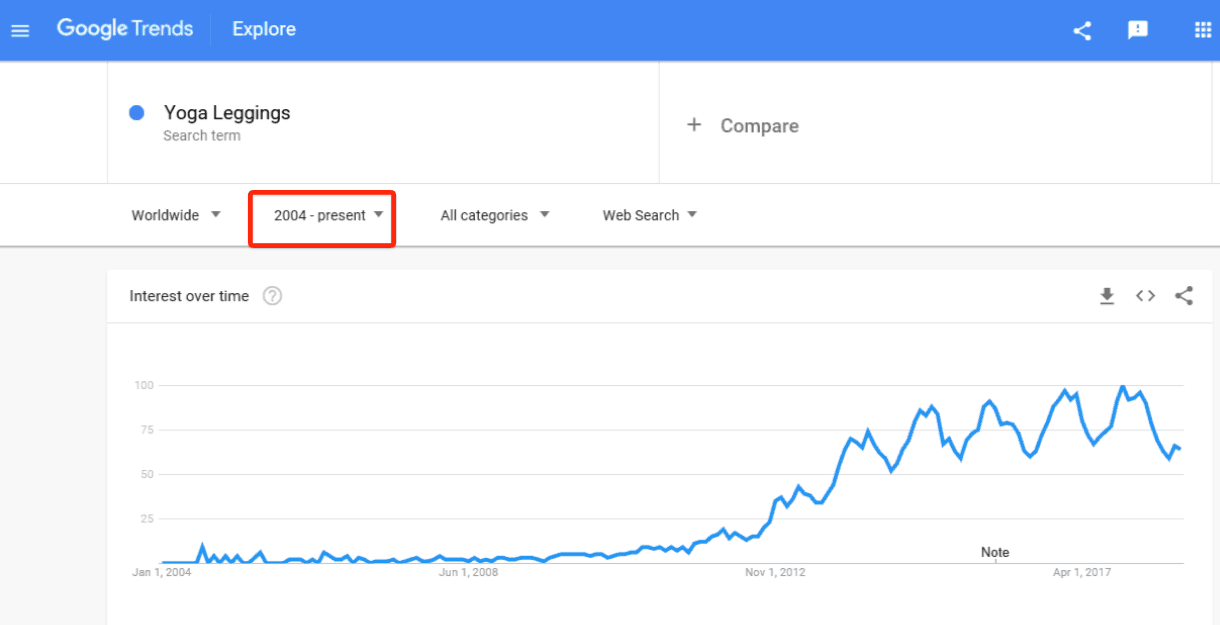Click the blue Yoga Leggings color dot
This screenshot has height=625, width=1220.
[x=137, y=113]
